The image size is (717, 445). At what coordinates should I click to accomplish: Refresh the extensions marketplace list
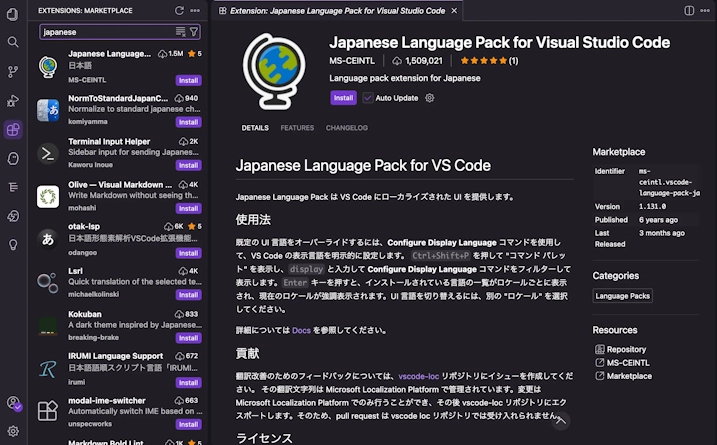pyautogui.click(x=179, y=11)
